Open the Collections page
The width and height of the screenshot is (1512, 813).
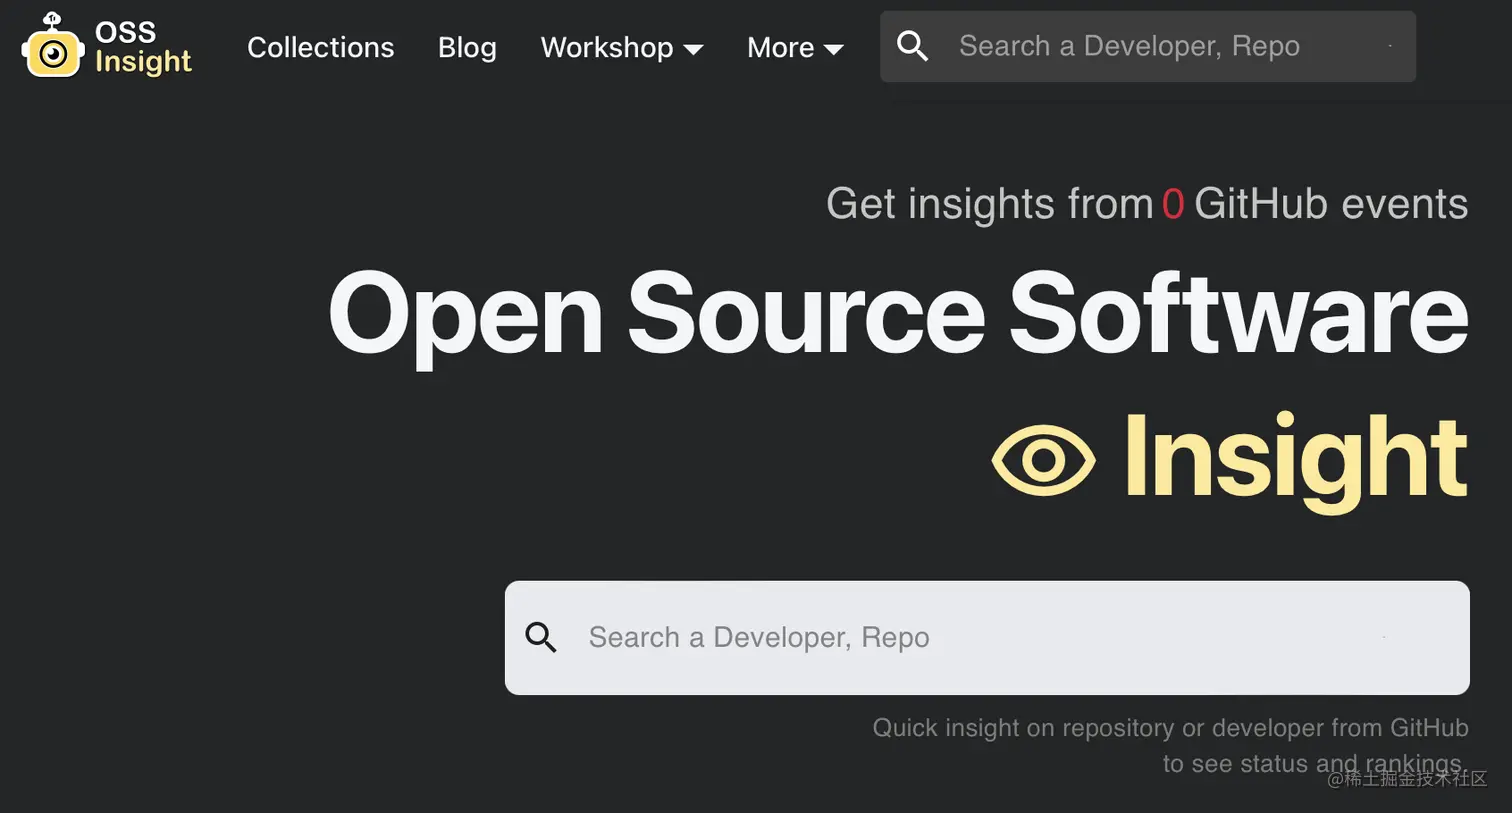pos(320,47)
